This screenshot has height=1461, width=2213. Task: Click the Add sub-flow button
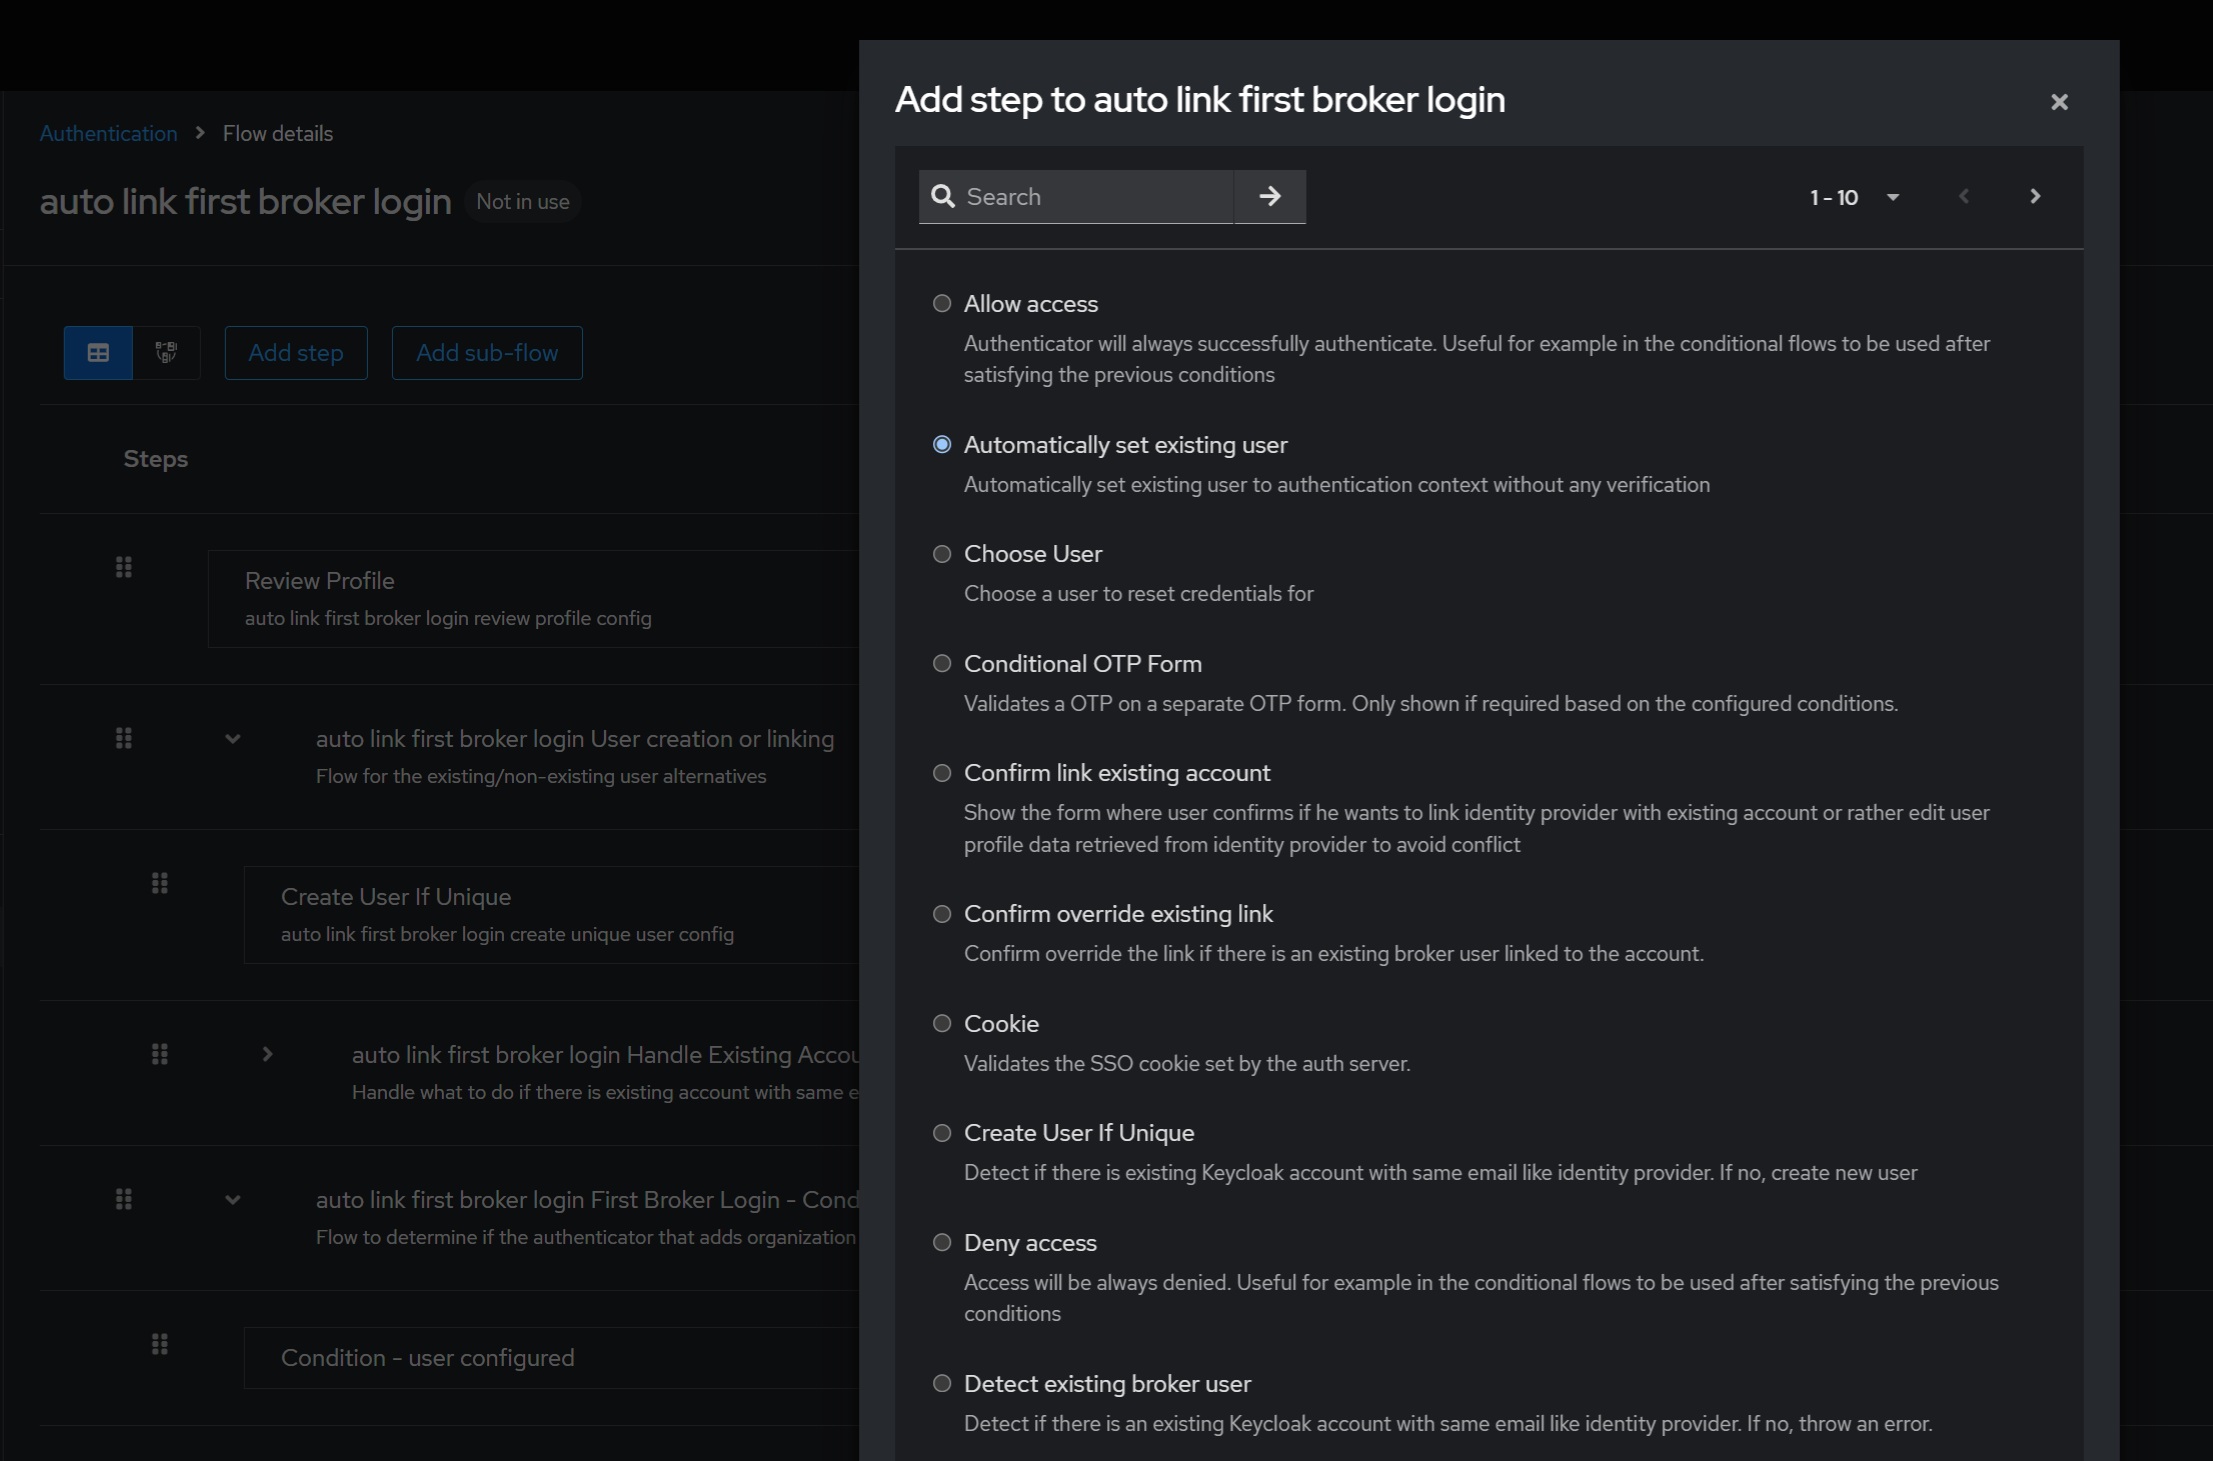[x=487, y=353]
